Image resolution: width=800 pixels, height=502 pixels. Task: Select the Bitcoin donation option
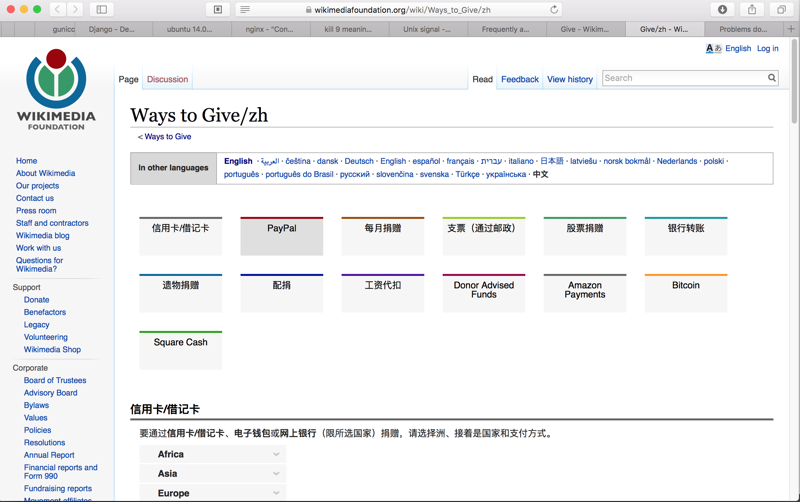click(686, 293)
